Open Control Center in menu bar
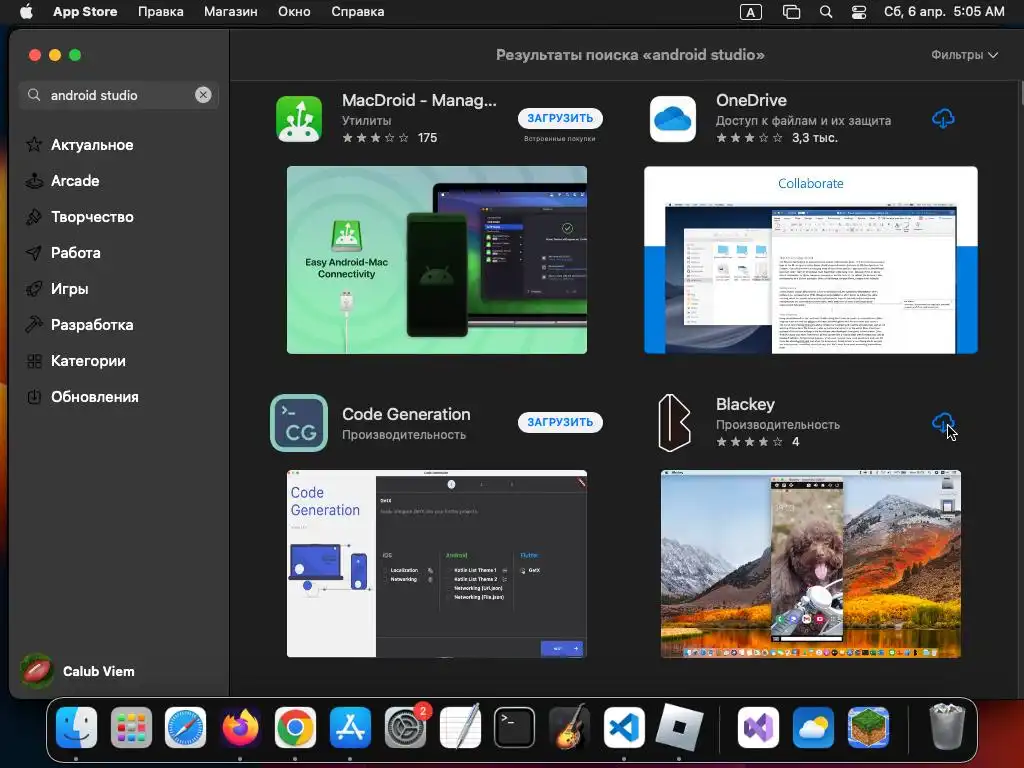This screenshot has height=768, width=1024. 859,12
